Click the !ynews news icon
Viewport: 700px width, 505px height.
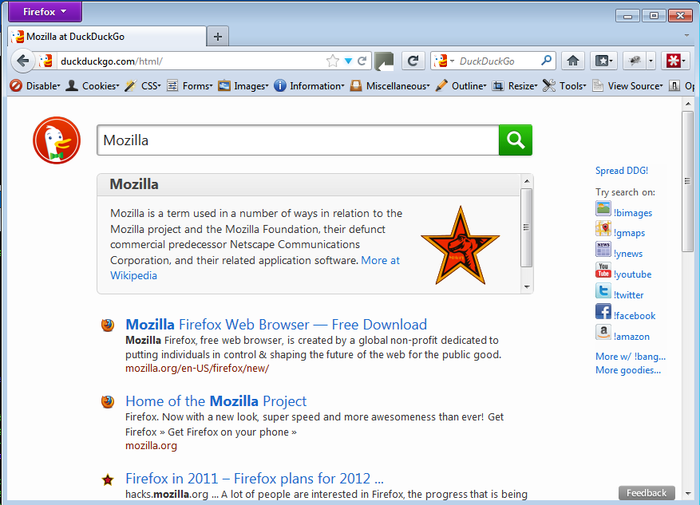[x=603, y=249]
